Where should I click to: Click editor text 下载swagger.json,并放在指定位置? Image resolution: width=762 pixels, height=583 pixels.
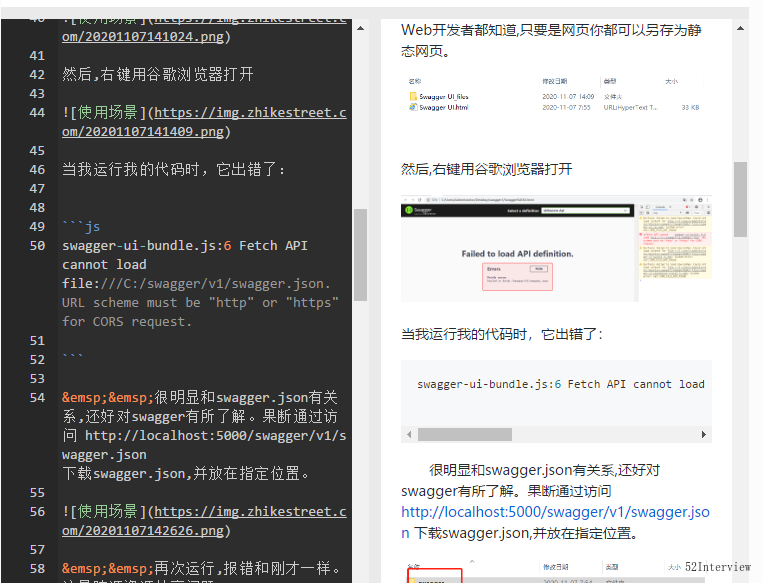185,473
